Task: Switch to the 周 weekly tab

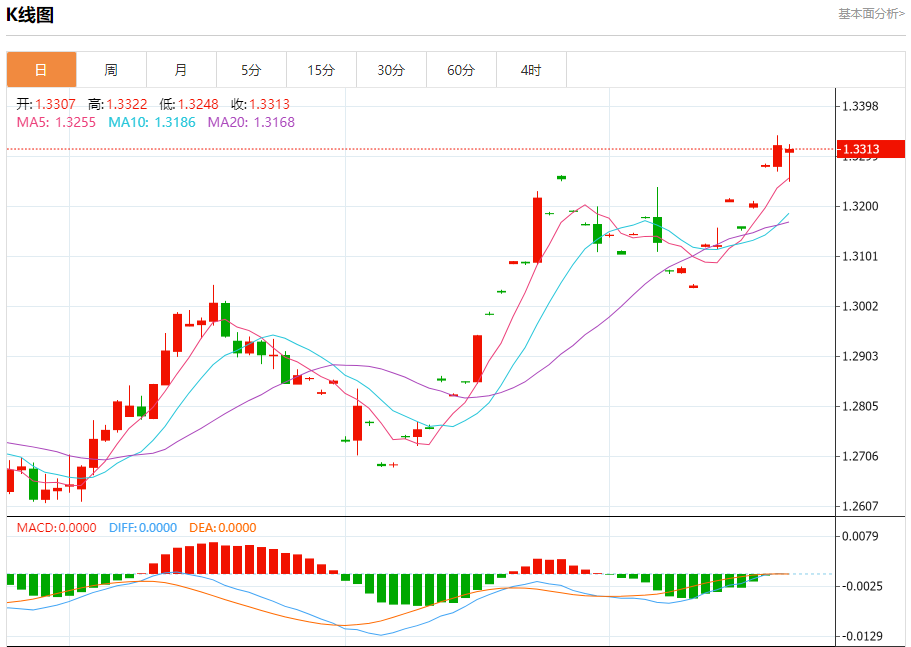Action: pos(111,70)
